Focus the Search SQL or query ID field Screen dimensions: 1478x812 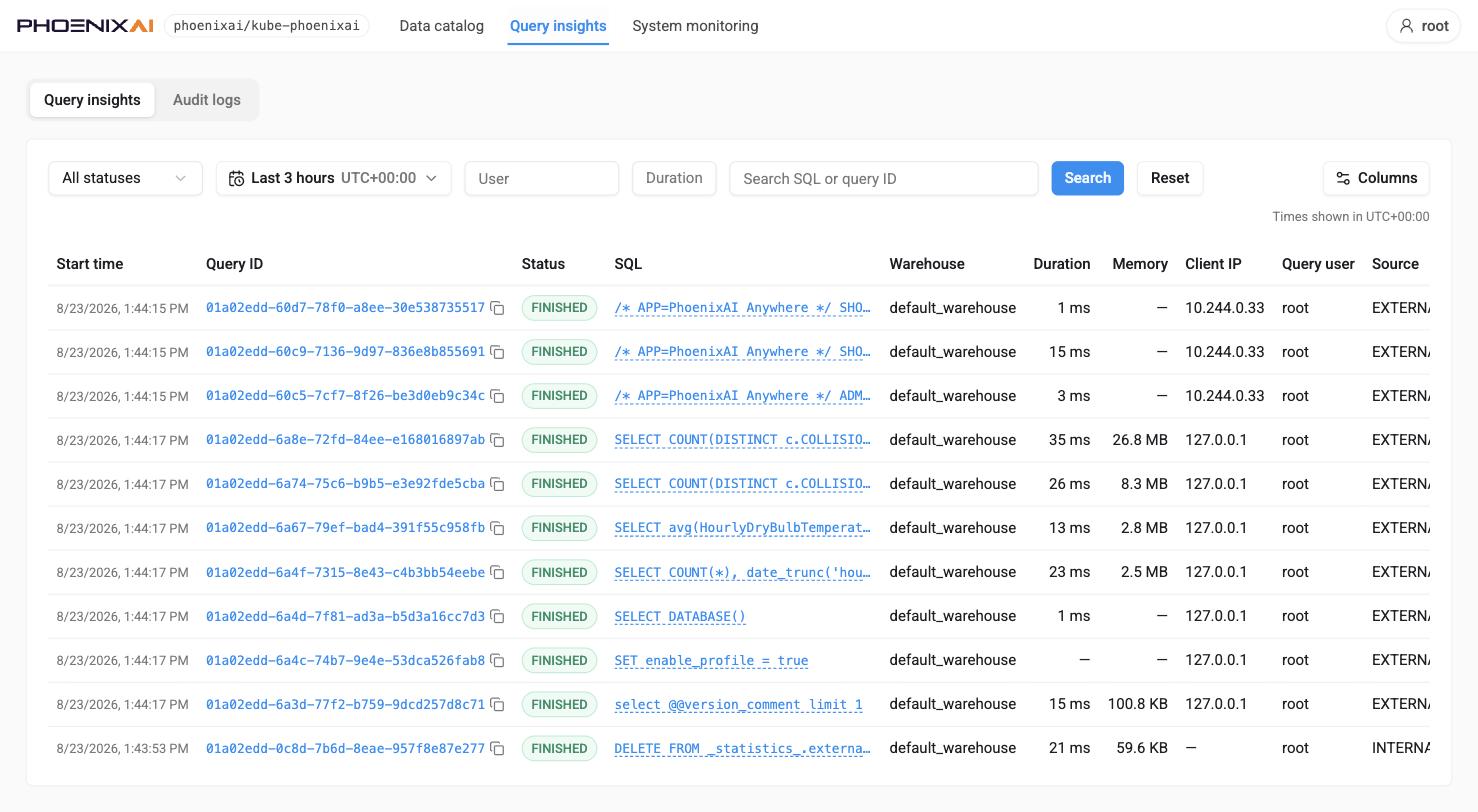coord(884,178)
